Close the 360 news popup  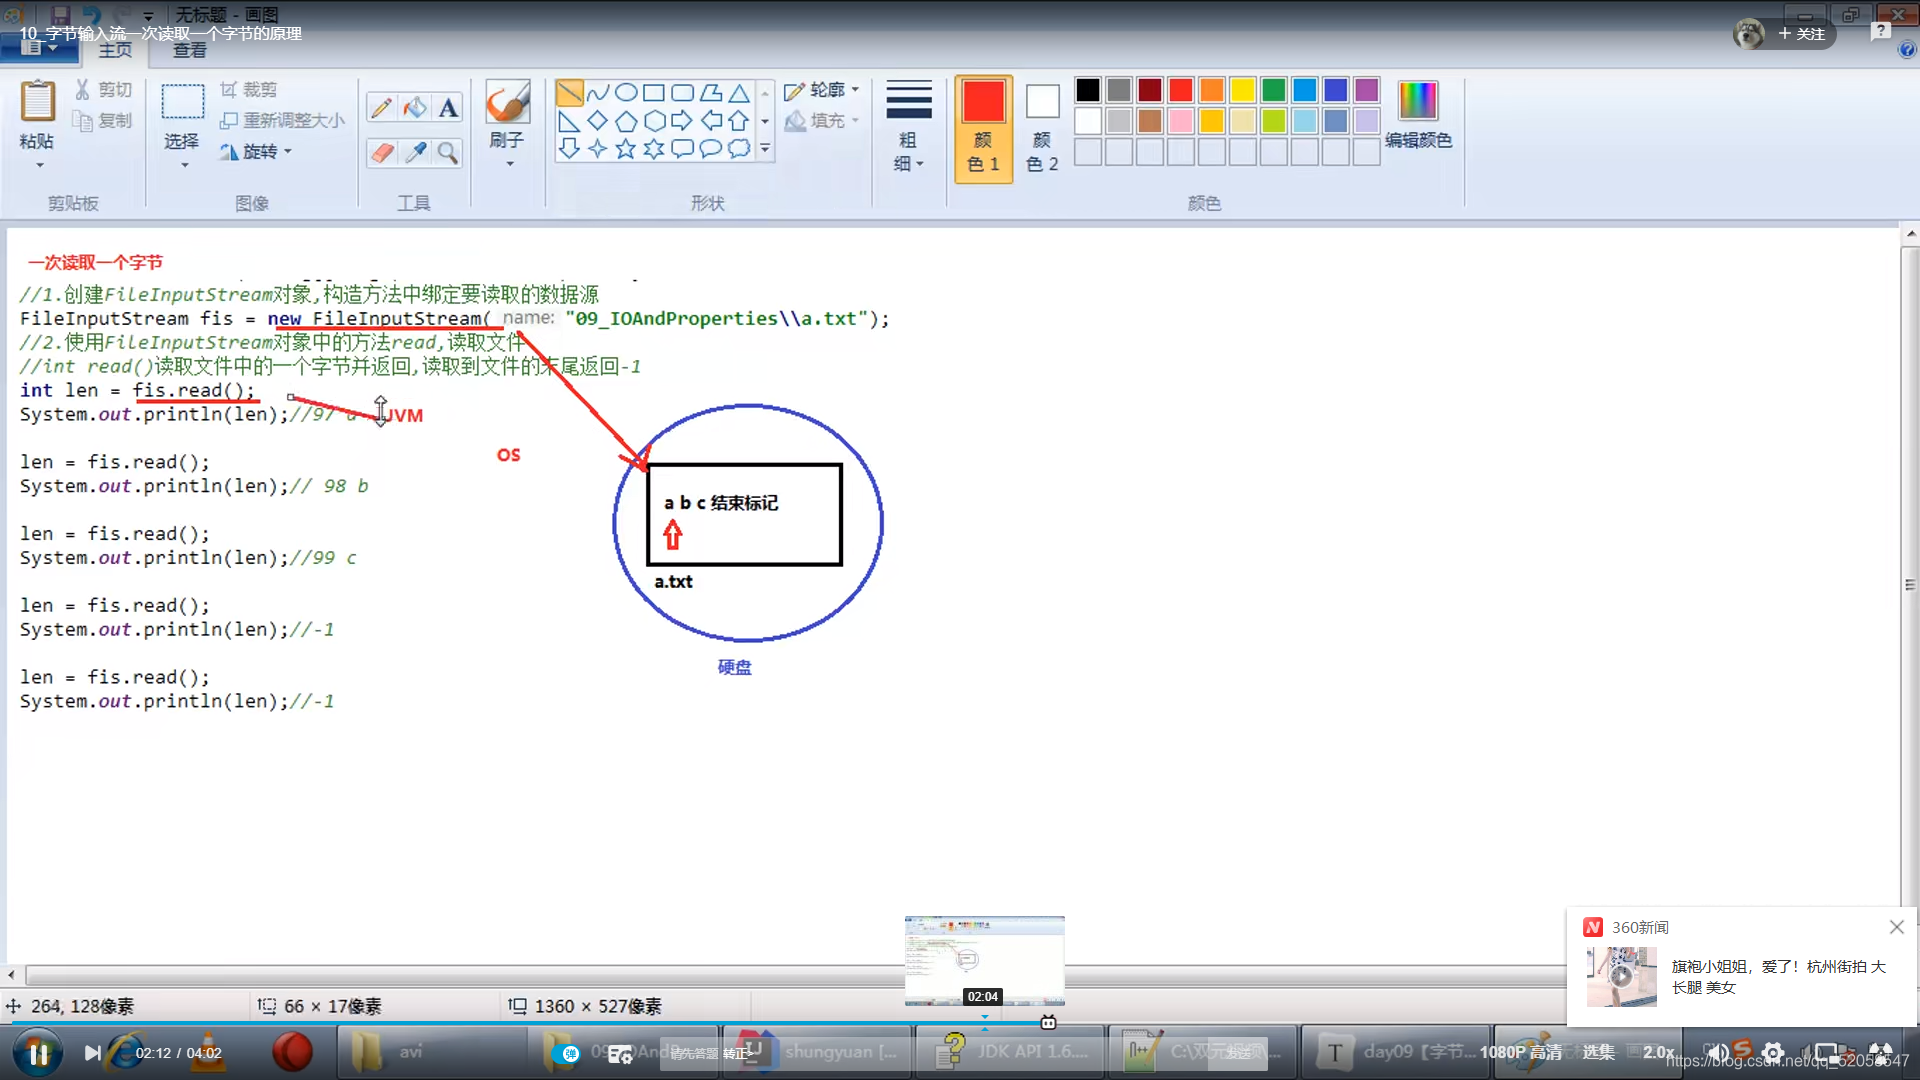pyautogui.click(x=1896, y=927)
